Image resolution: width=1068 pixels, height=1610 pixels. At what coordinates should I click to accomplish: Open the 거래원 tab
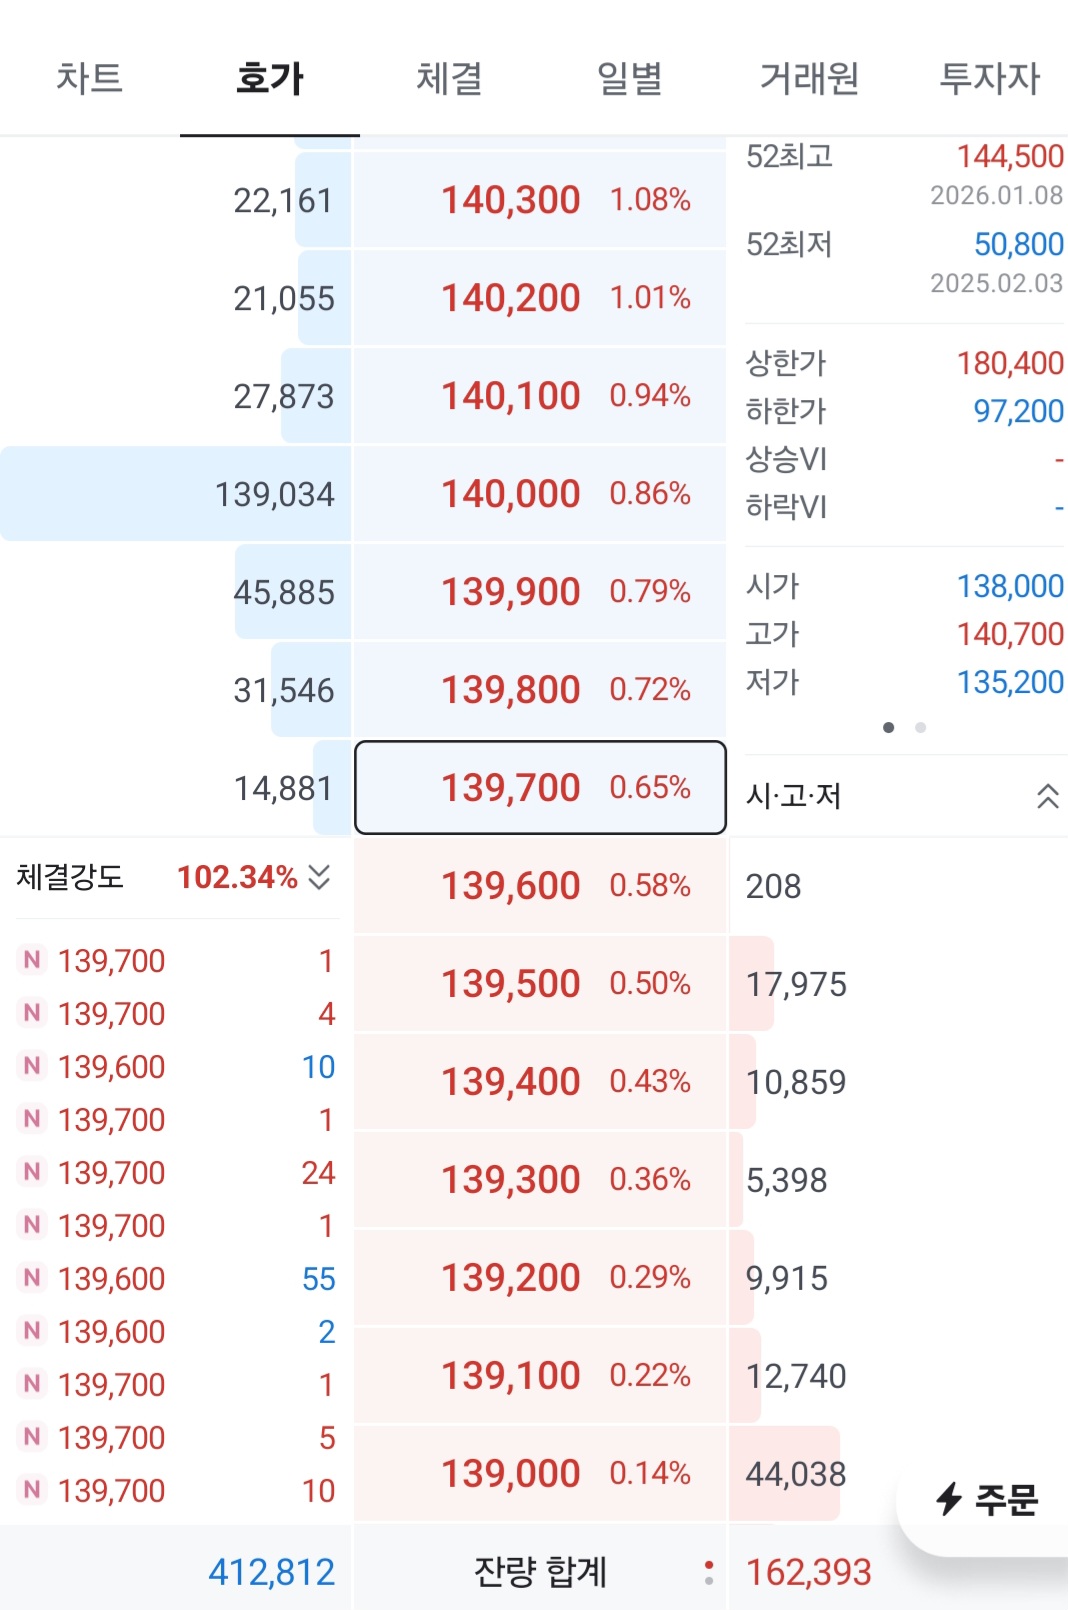point(809,80)
